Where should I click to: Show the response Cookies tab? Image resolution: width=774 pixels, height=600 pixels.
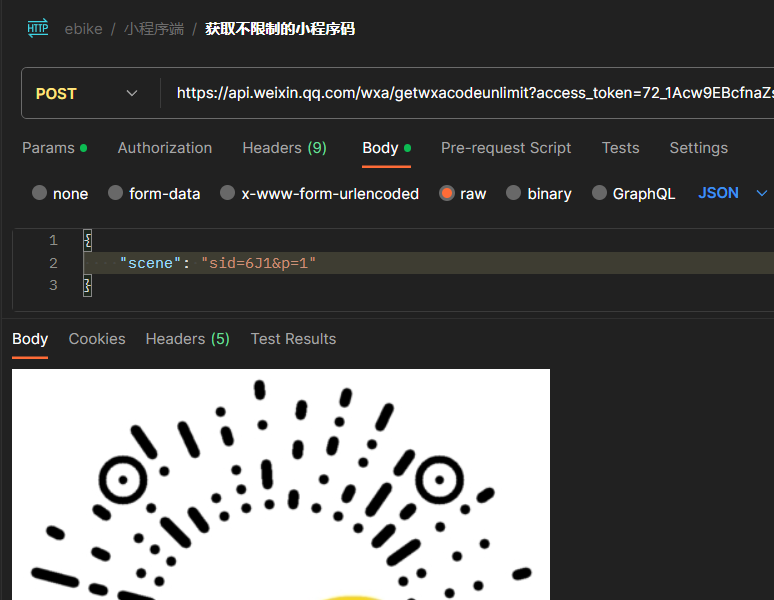click(97, 339)
